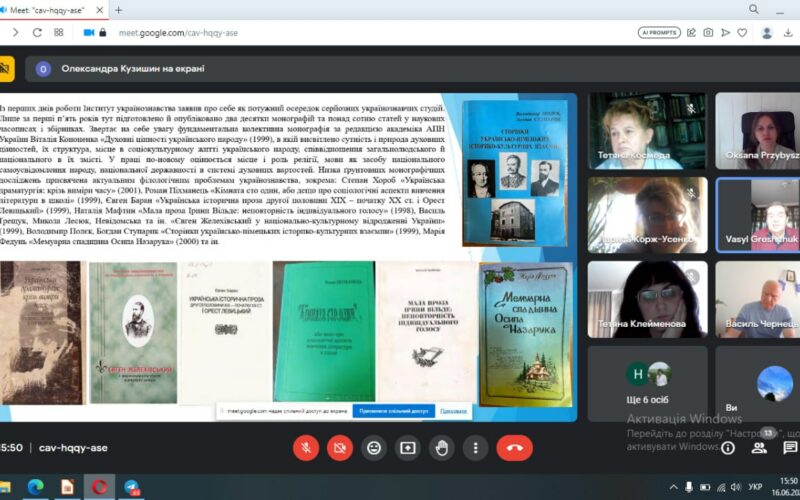Click the present screen icon
The image size is (800, 500).
pos(407,448)
